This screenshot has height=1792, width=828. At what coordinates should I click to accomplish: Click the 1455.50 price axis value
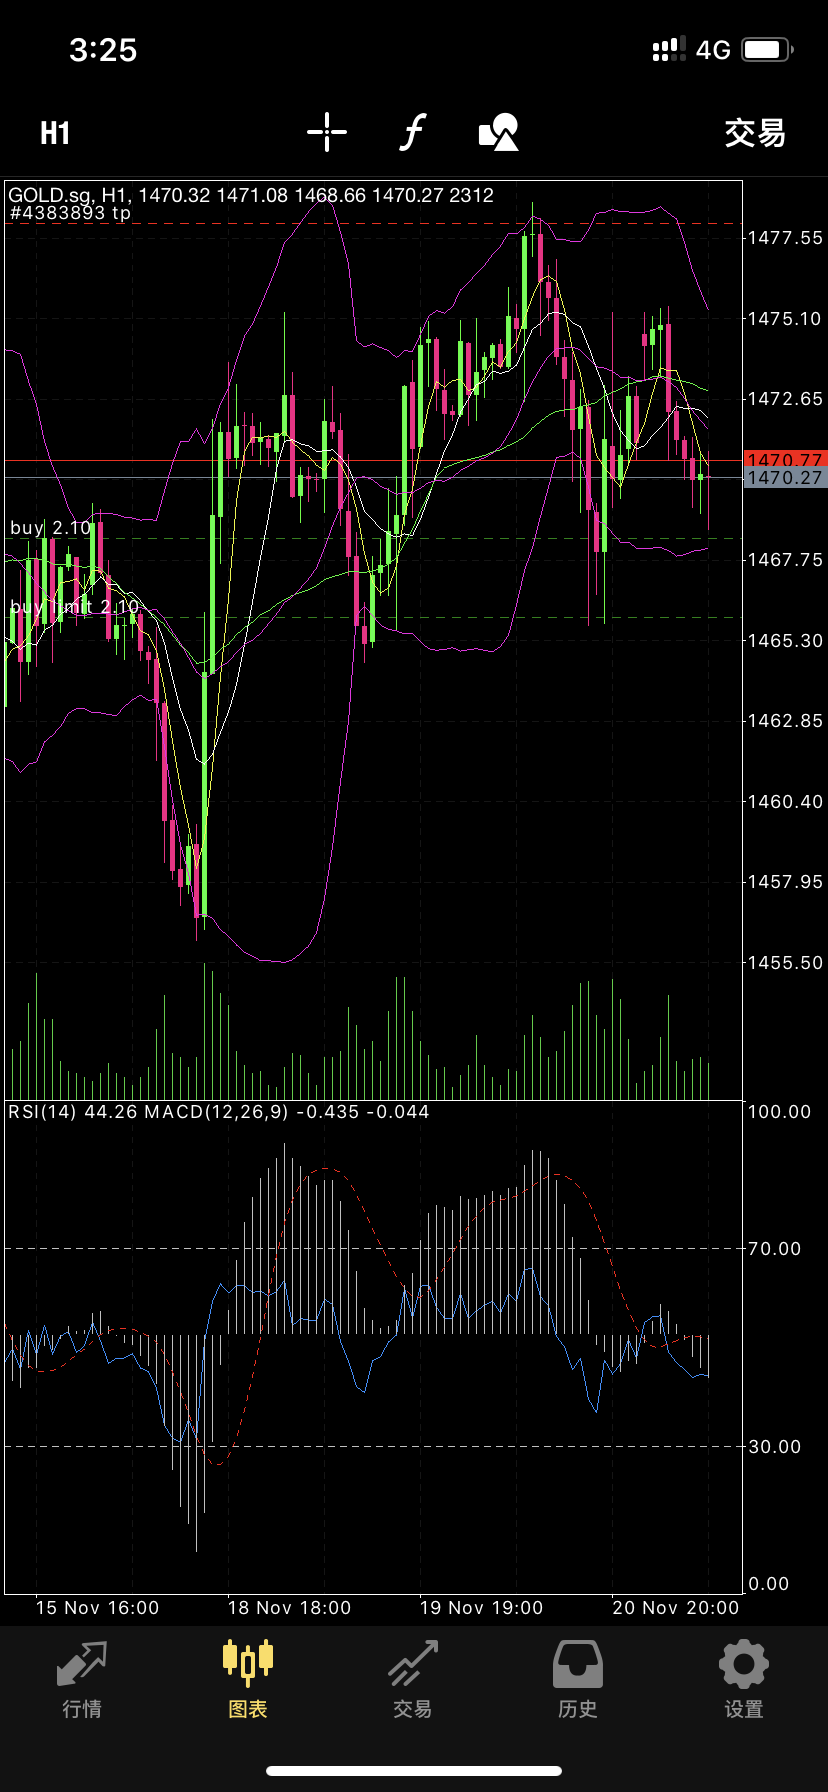click(x=786, y=963)
